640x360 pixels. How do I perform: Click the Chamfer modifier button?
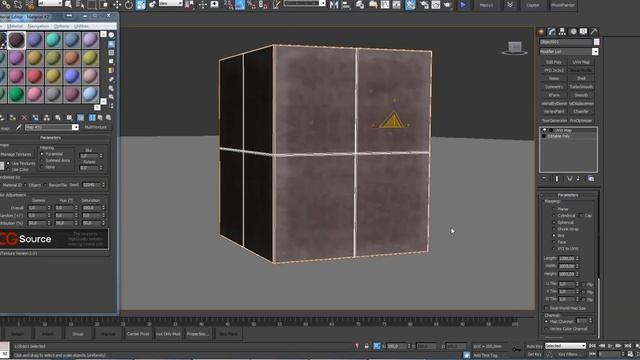(581, 111)
